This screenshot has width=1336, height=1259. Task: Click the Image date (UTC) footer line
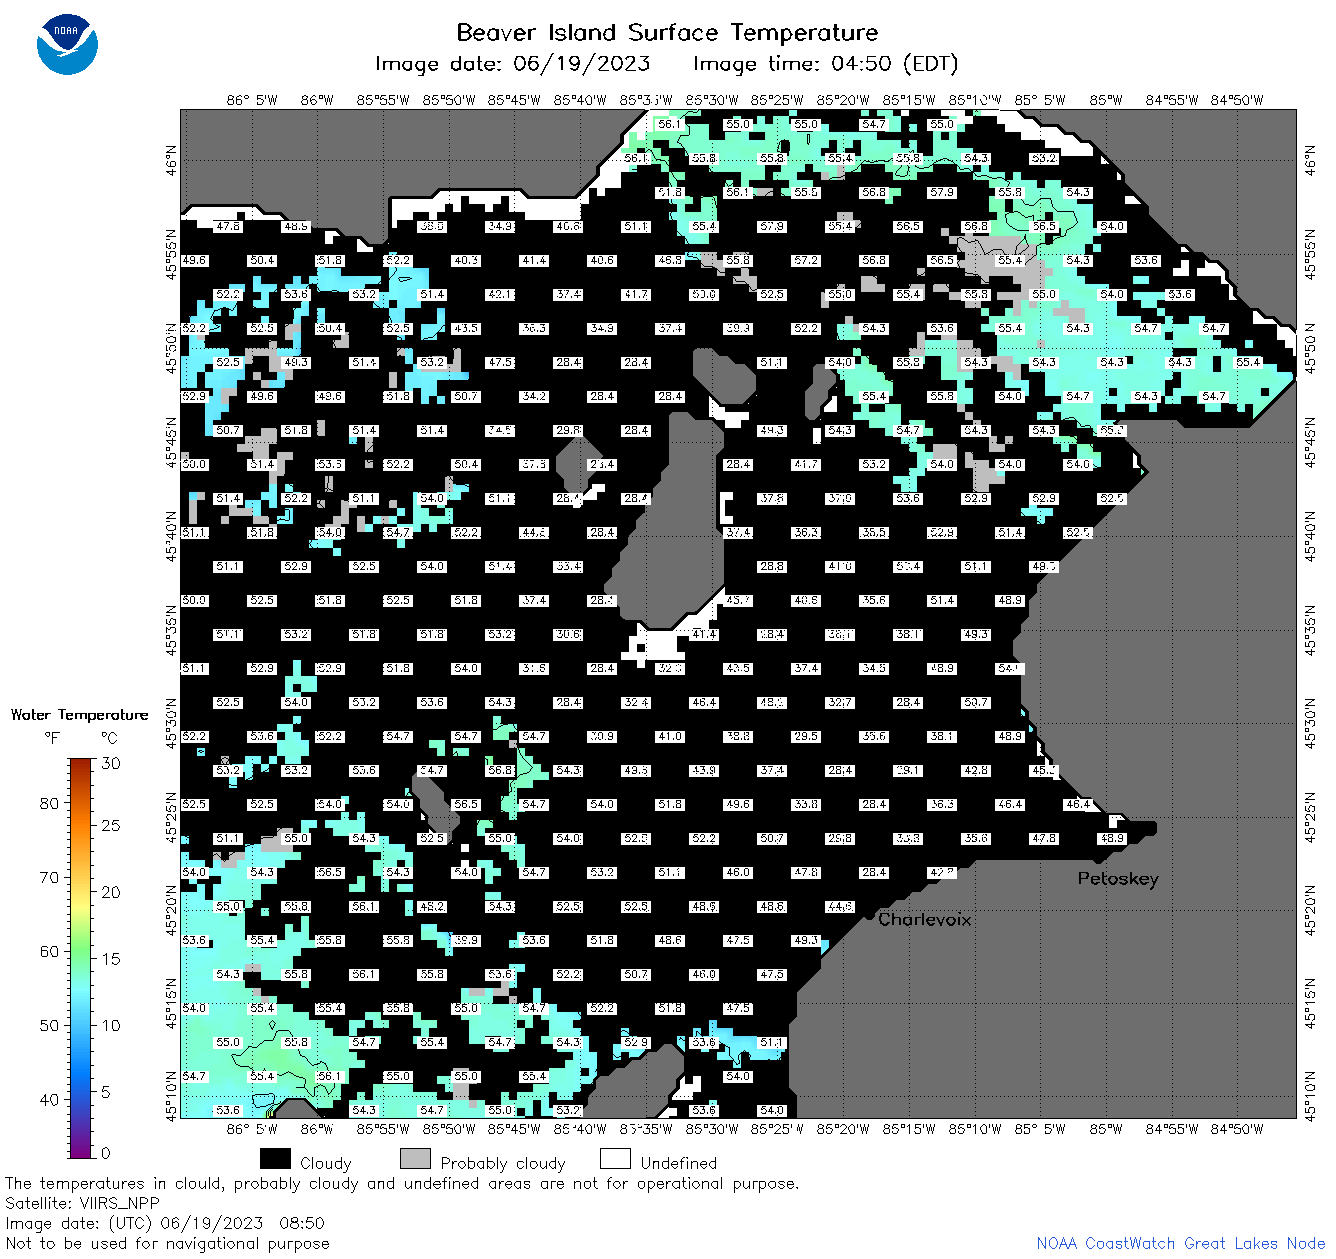click(x=165, y=1223)
